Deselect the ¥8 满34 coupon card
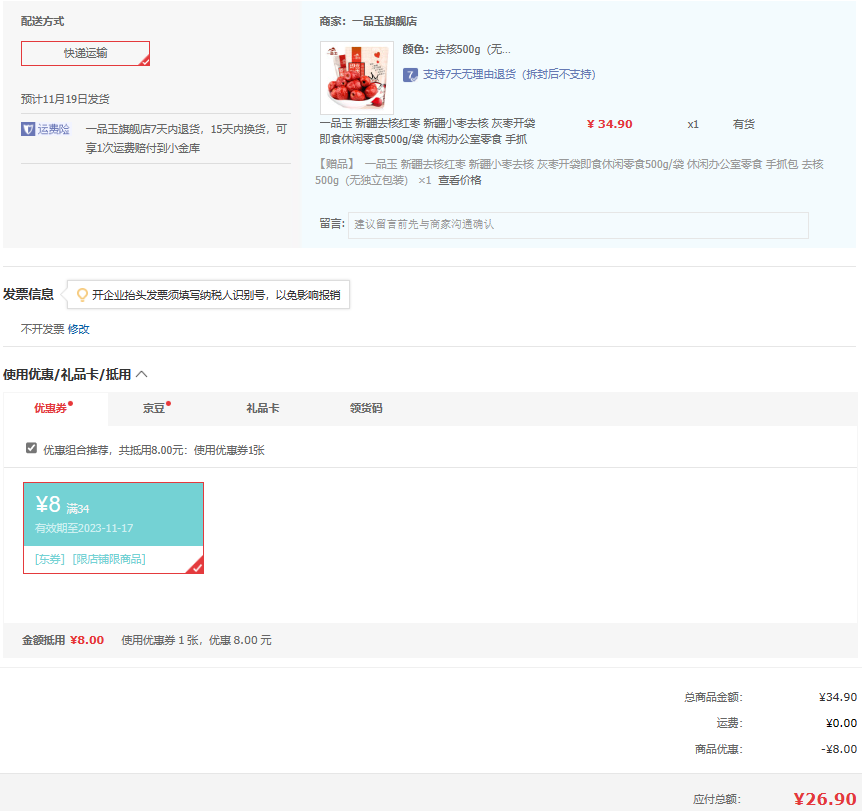Viewport: 862px width, 811px height. [113, 528]
